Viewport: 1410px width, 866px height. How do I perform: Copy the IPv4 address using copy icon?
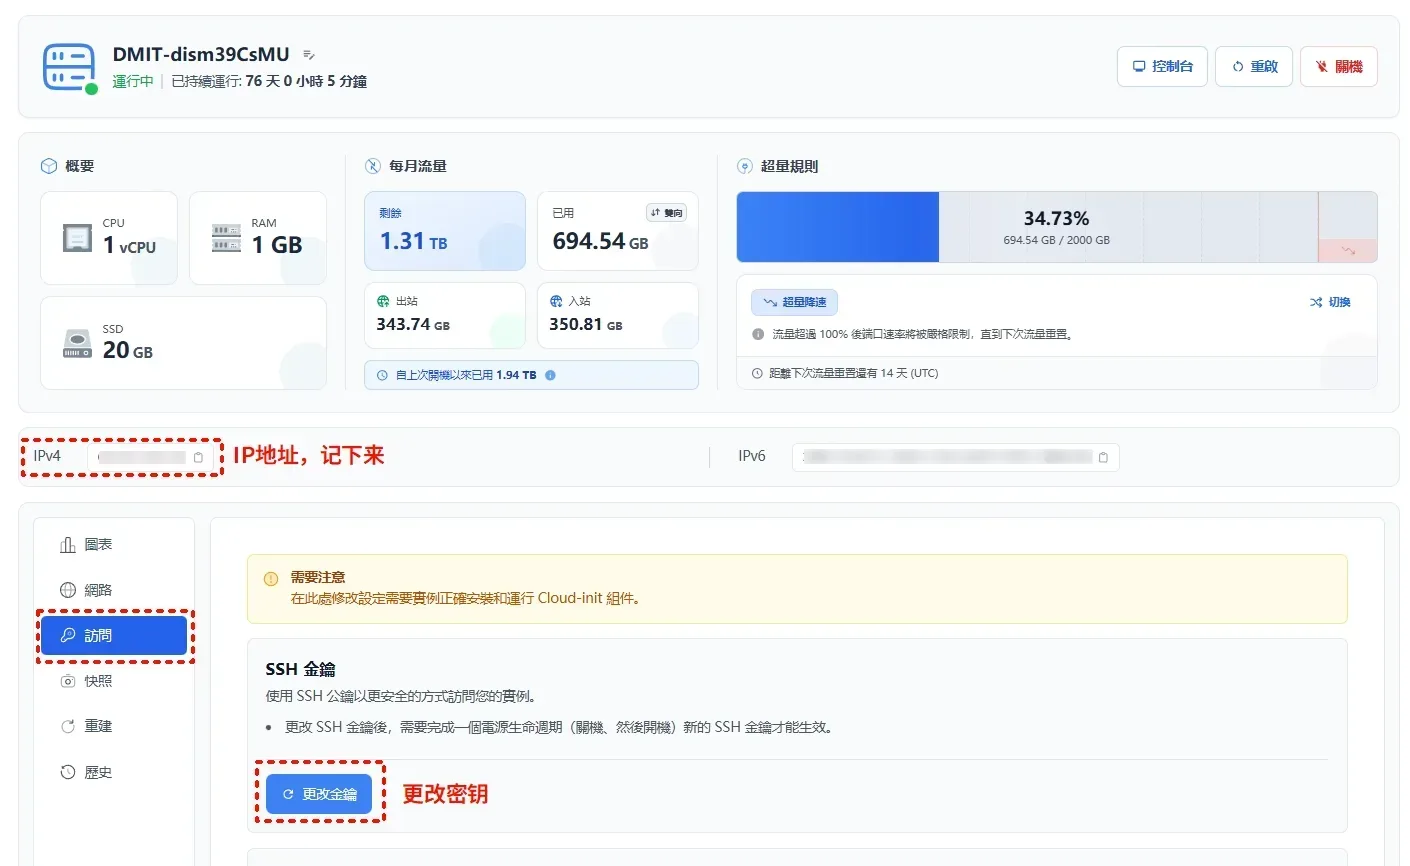198,457
